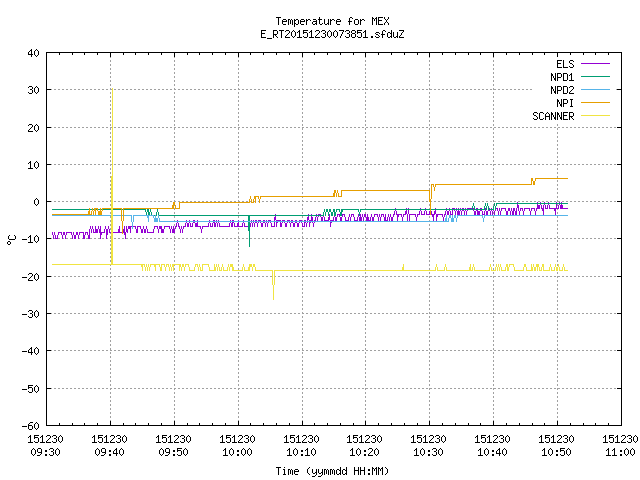Image resolution: width=640 pixels, height=480 pixels.
Task: Click the y-axis label -20
Action: 31,277
